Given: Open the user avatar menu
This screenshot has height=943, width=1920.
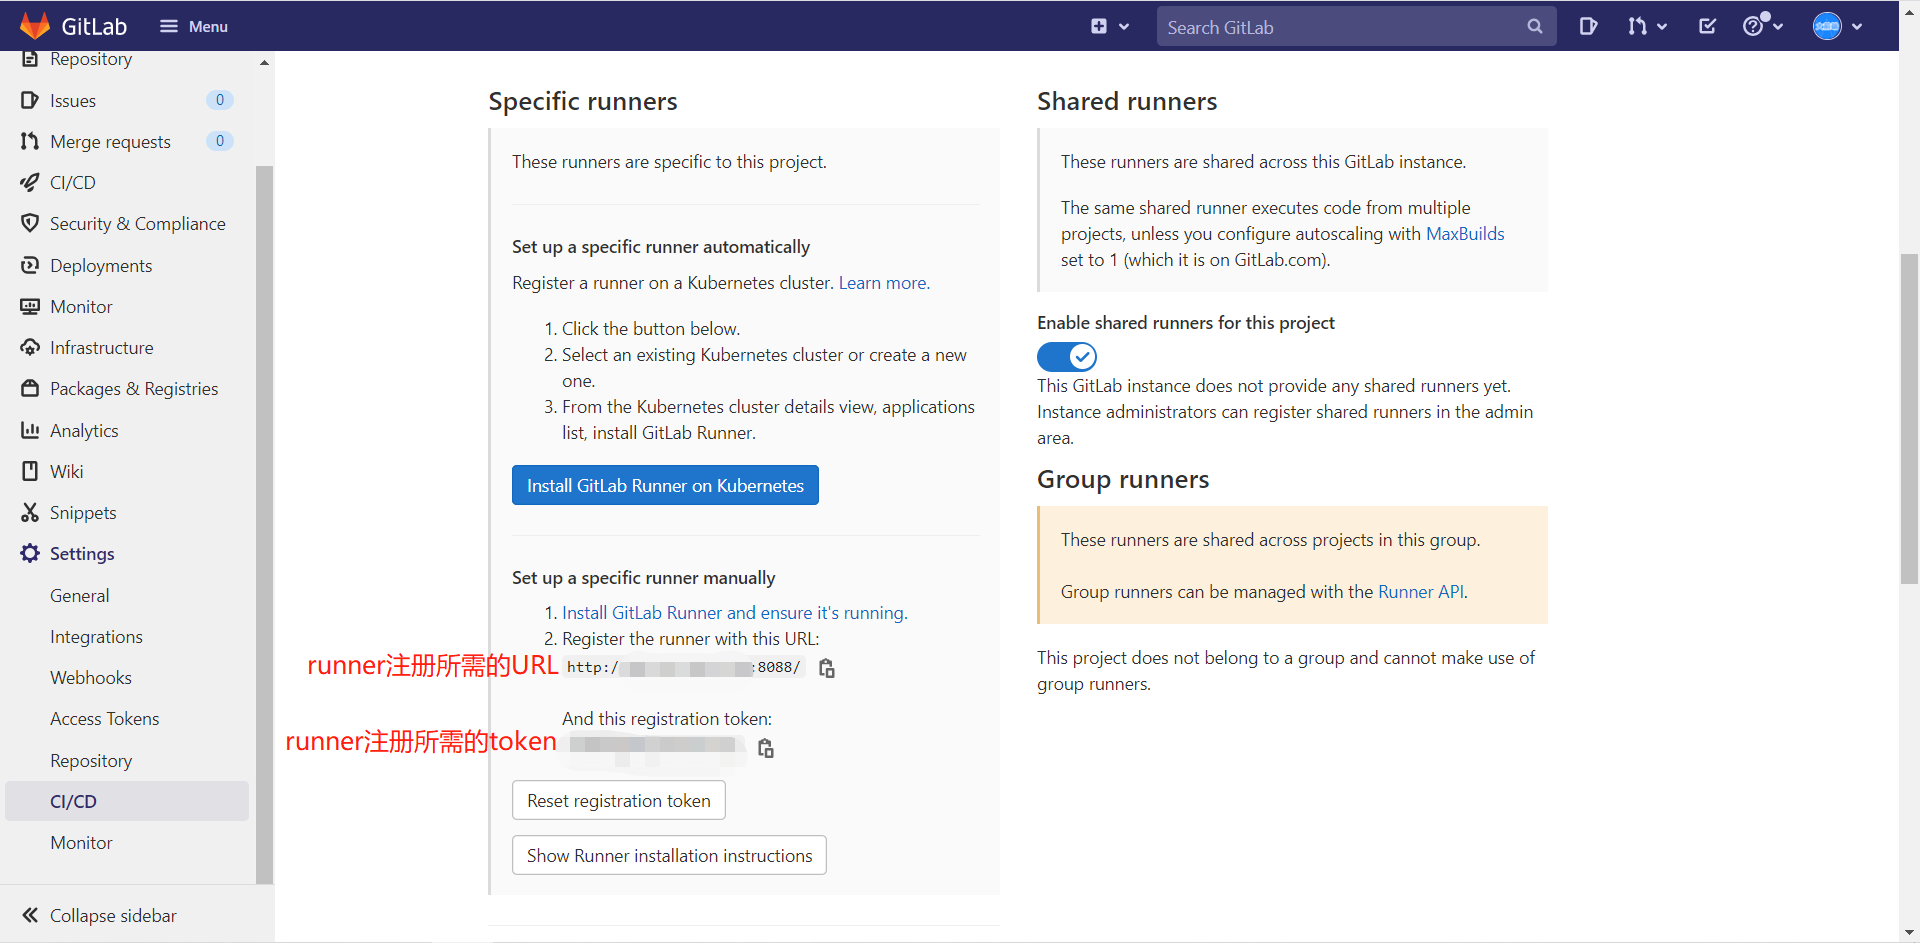Looking at the screenshot, I should pyautogui.click(x=1836, y=26).
